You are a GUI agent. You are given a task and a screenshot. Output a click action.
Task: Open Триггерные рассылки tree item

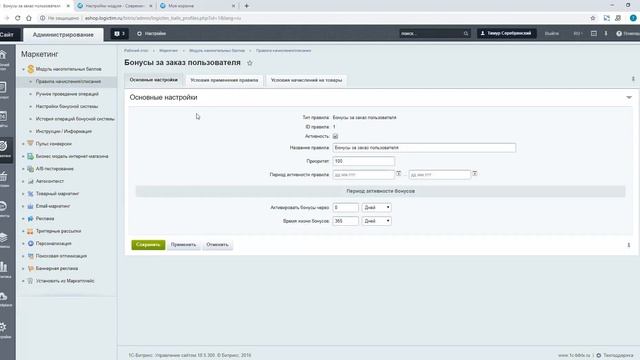coord(58,231)
